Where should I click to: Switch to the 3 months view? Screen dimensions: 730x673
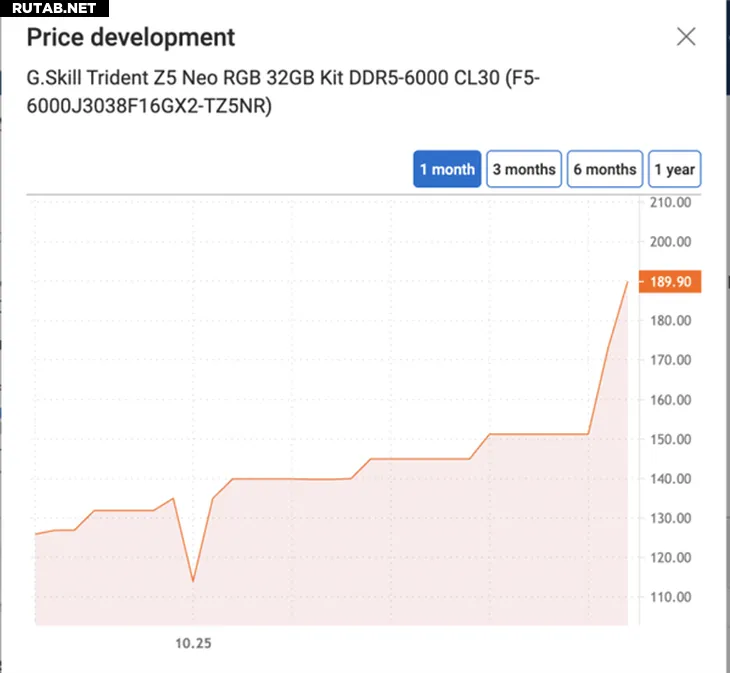(524, 169)
